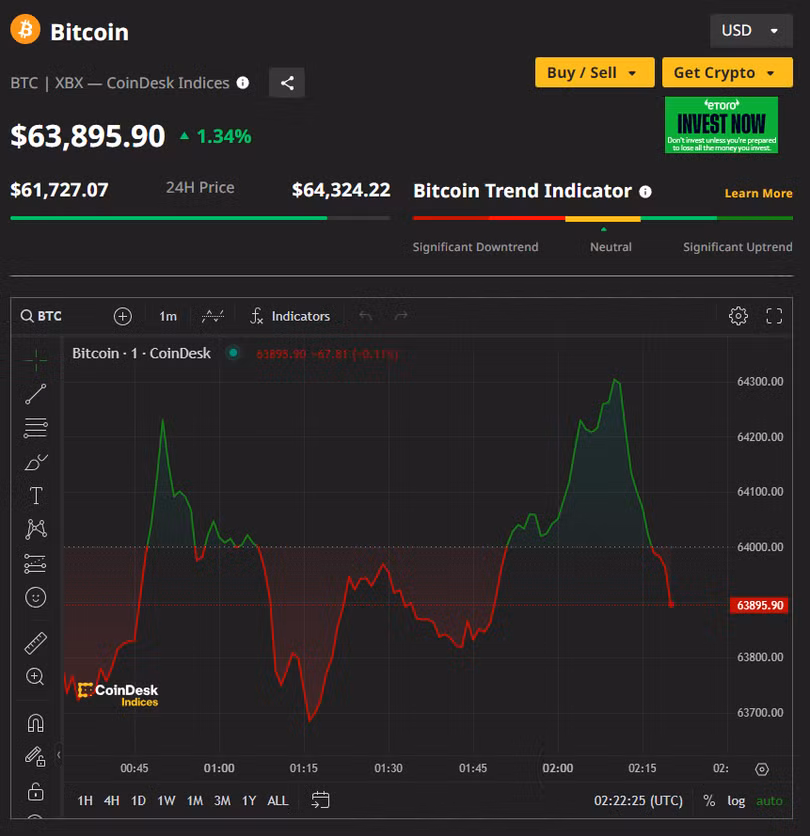The height and width of the screenshot is (836, 810).
Task: Click the current price label 63895.90
Action: (x=759, y=605)
